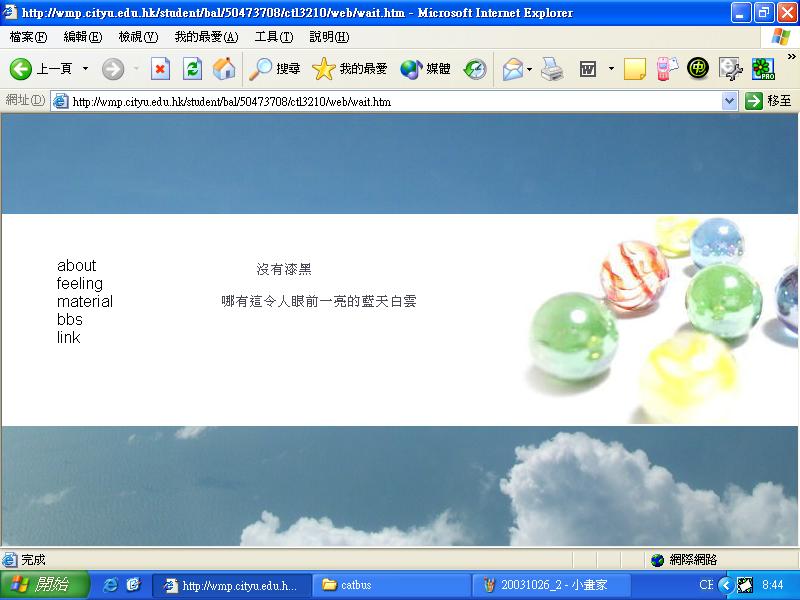Open the History clock icon
Viewport: 800px width, 600px height.
click(x=475, y=69)
